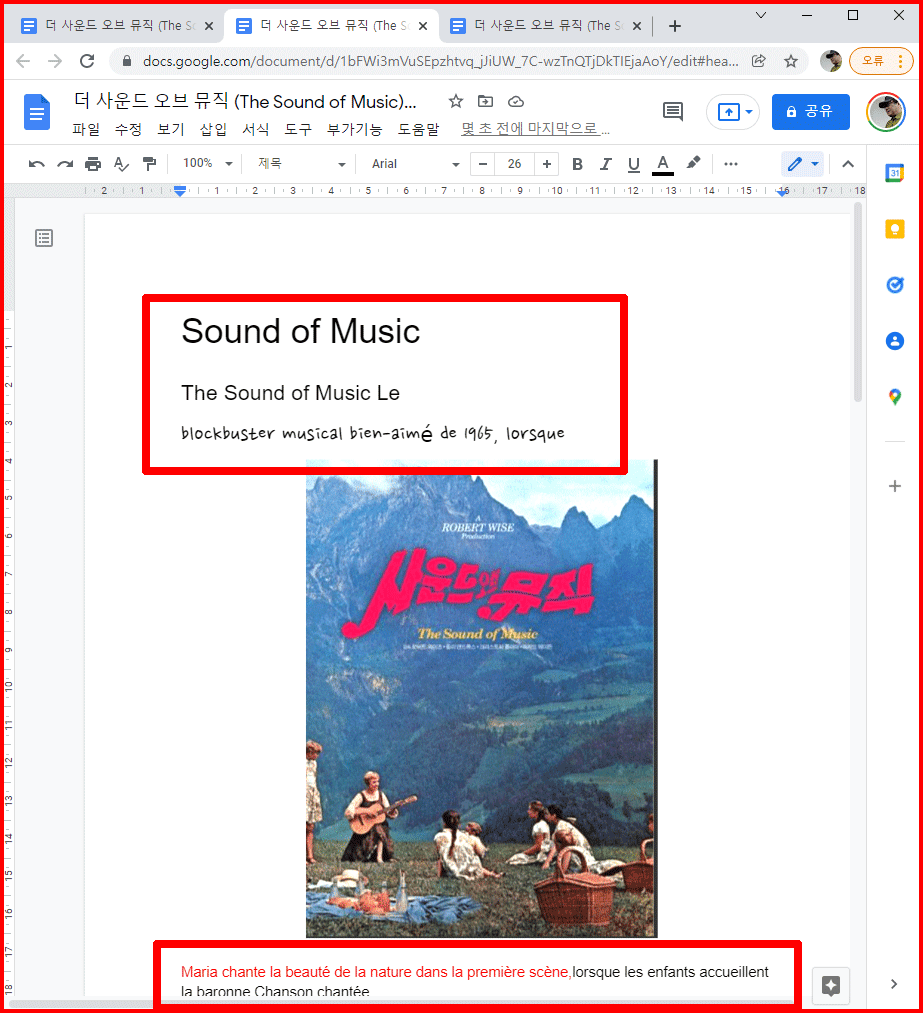Click the Sound of Music poster image
This screenshot has width=923, height=1013.
(481, 698)
